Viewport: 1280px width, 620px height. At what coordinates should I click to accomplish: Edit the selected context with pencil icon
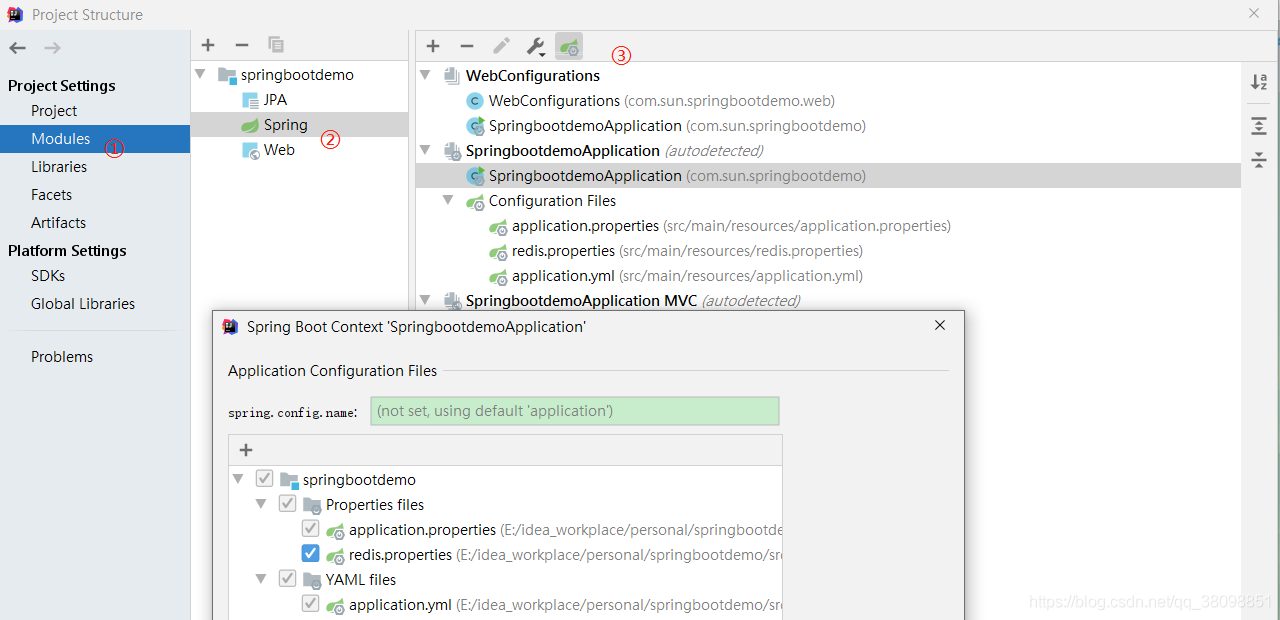pyautogui.click(x=501, y=46)
